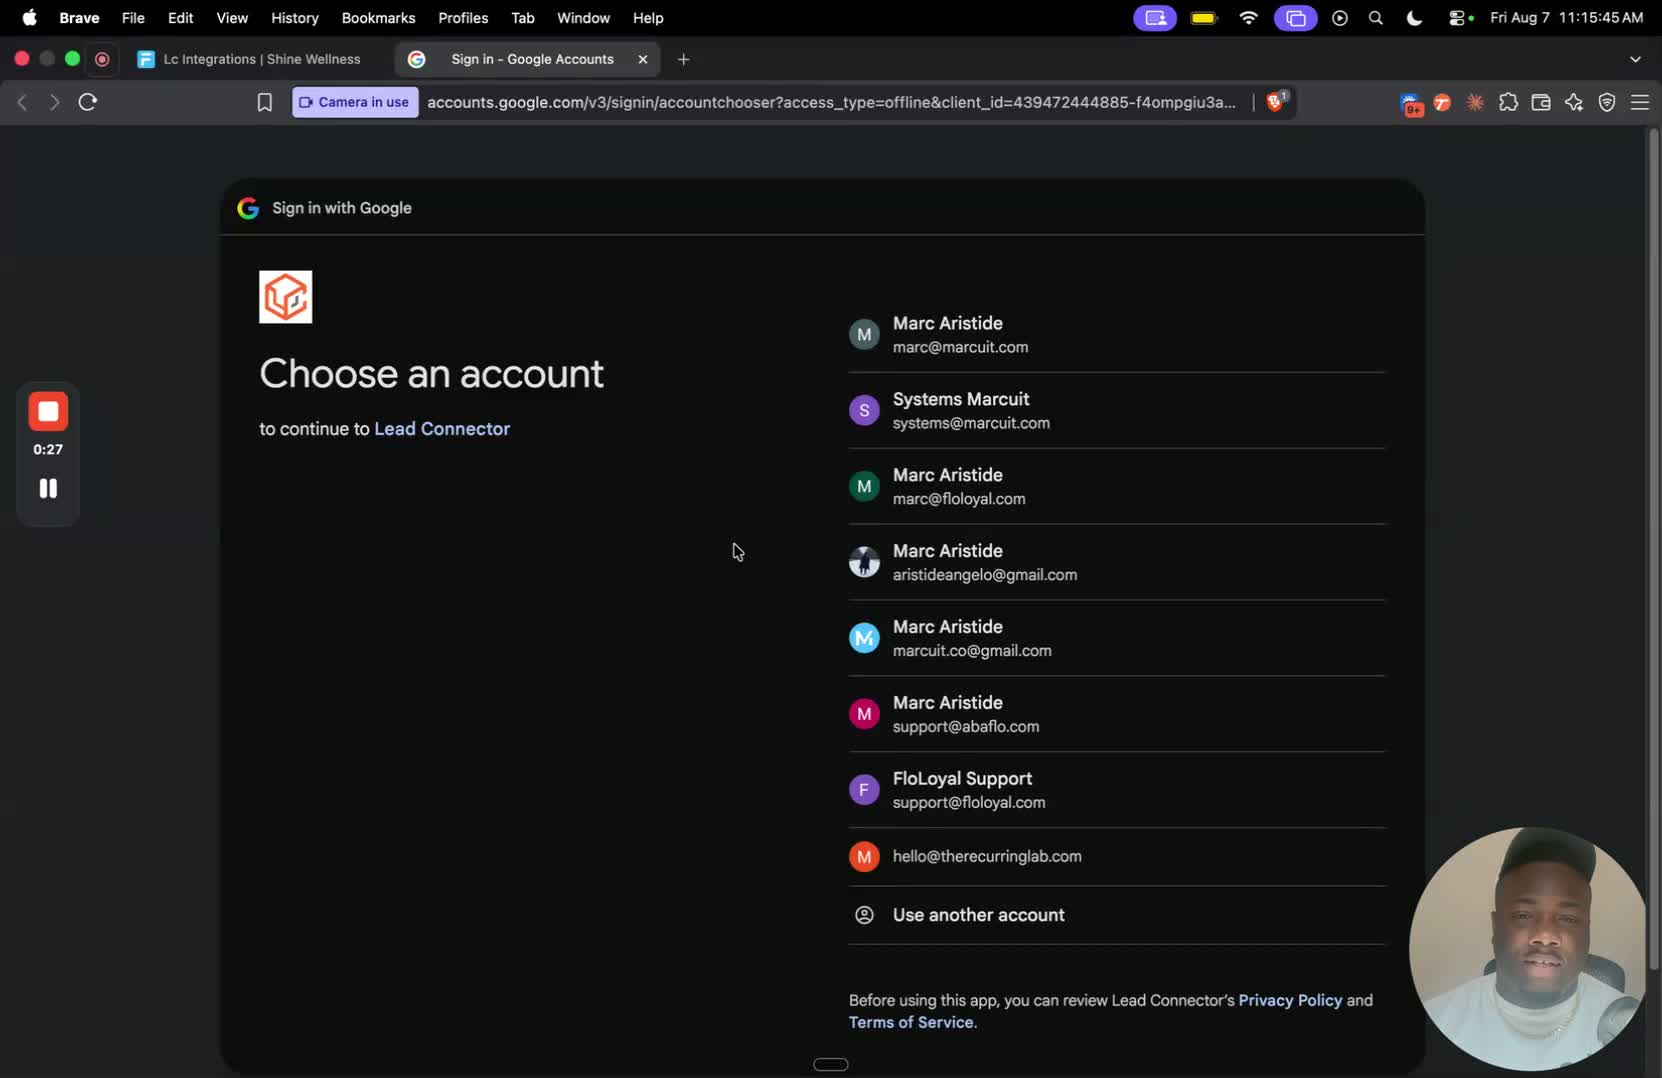This screenshot has height=1078, width=1662.
Task: Click the screen mirroring menu bar icon
Action: click(1295, 18)
